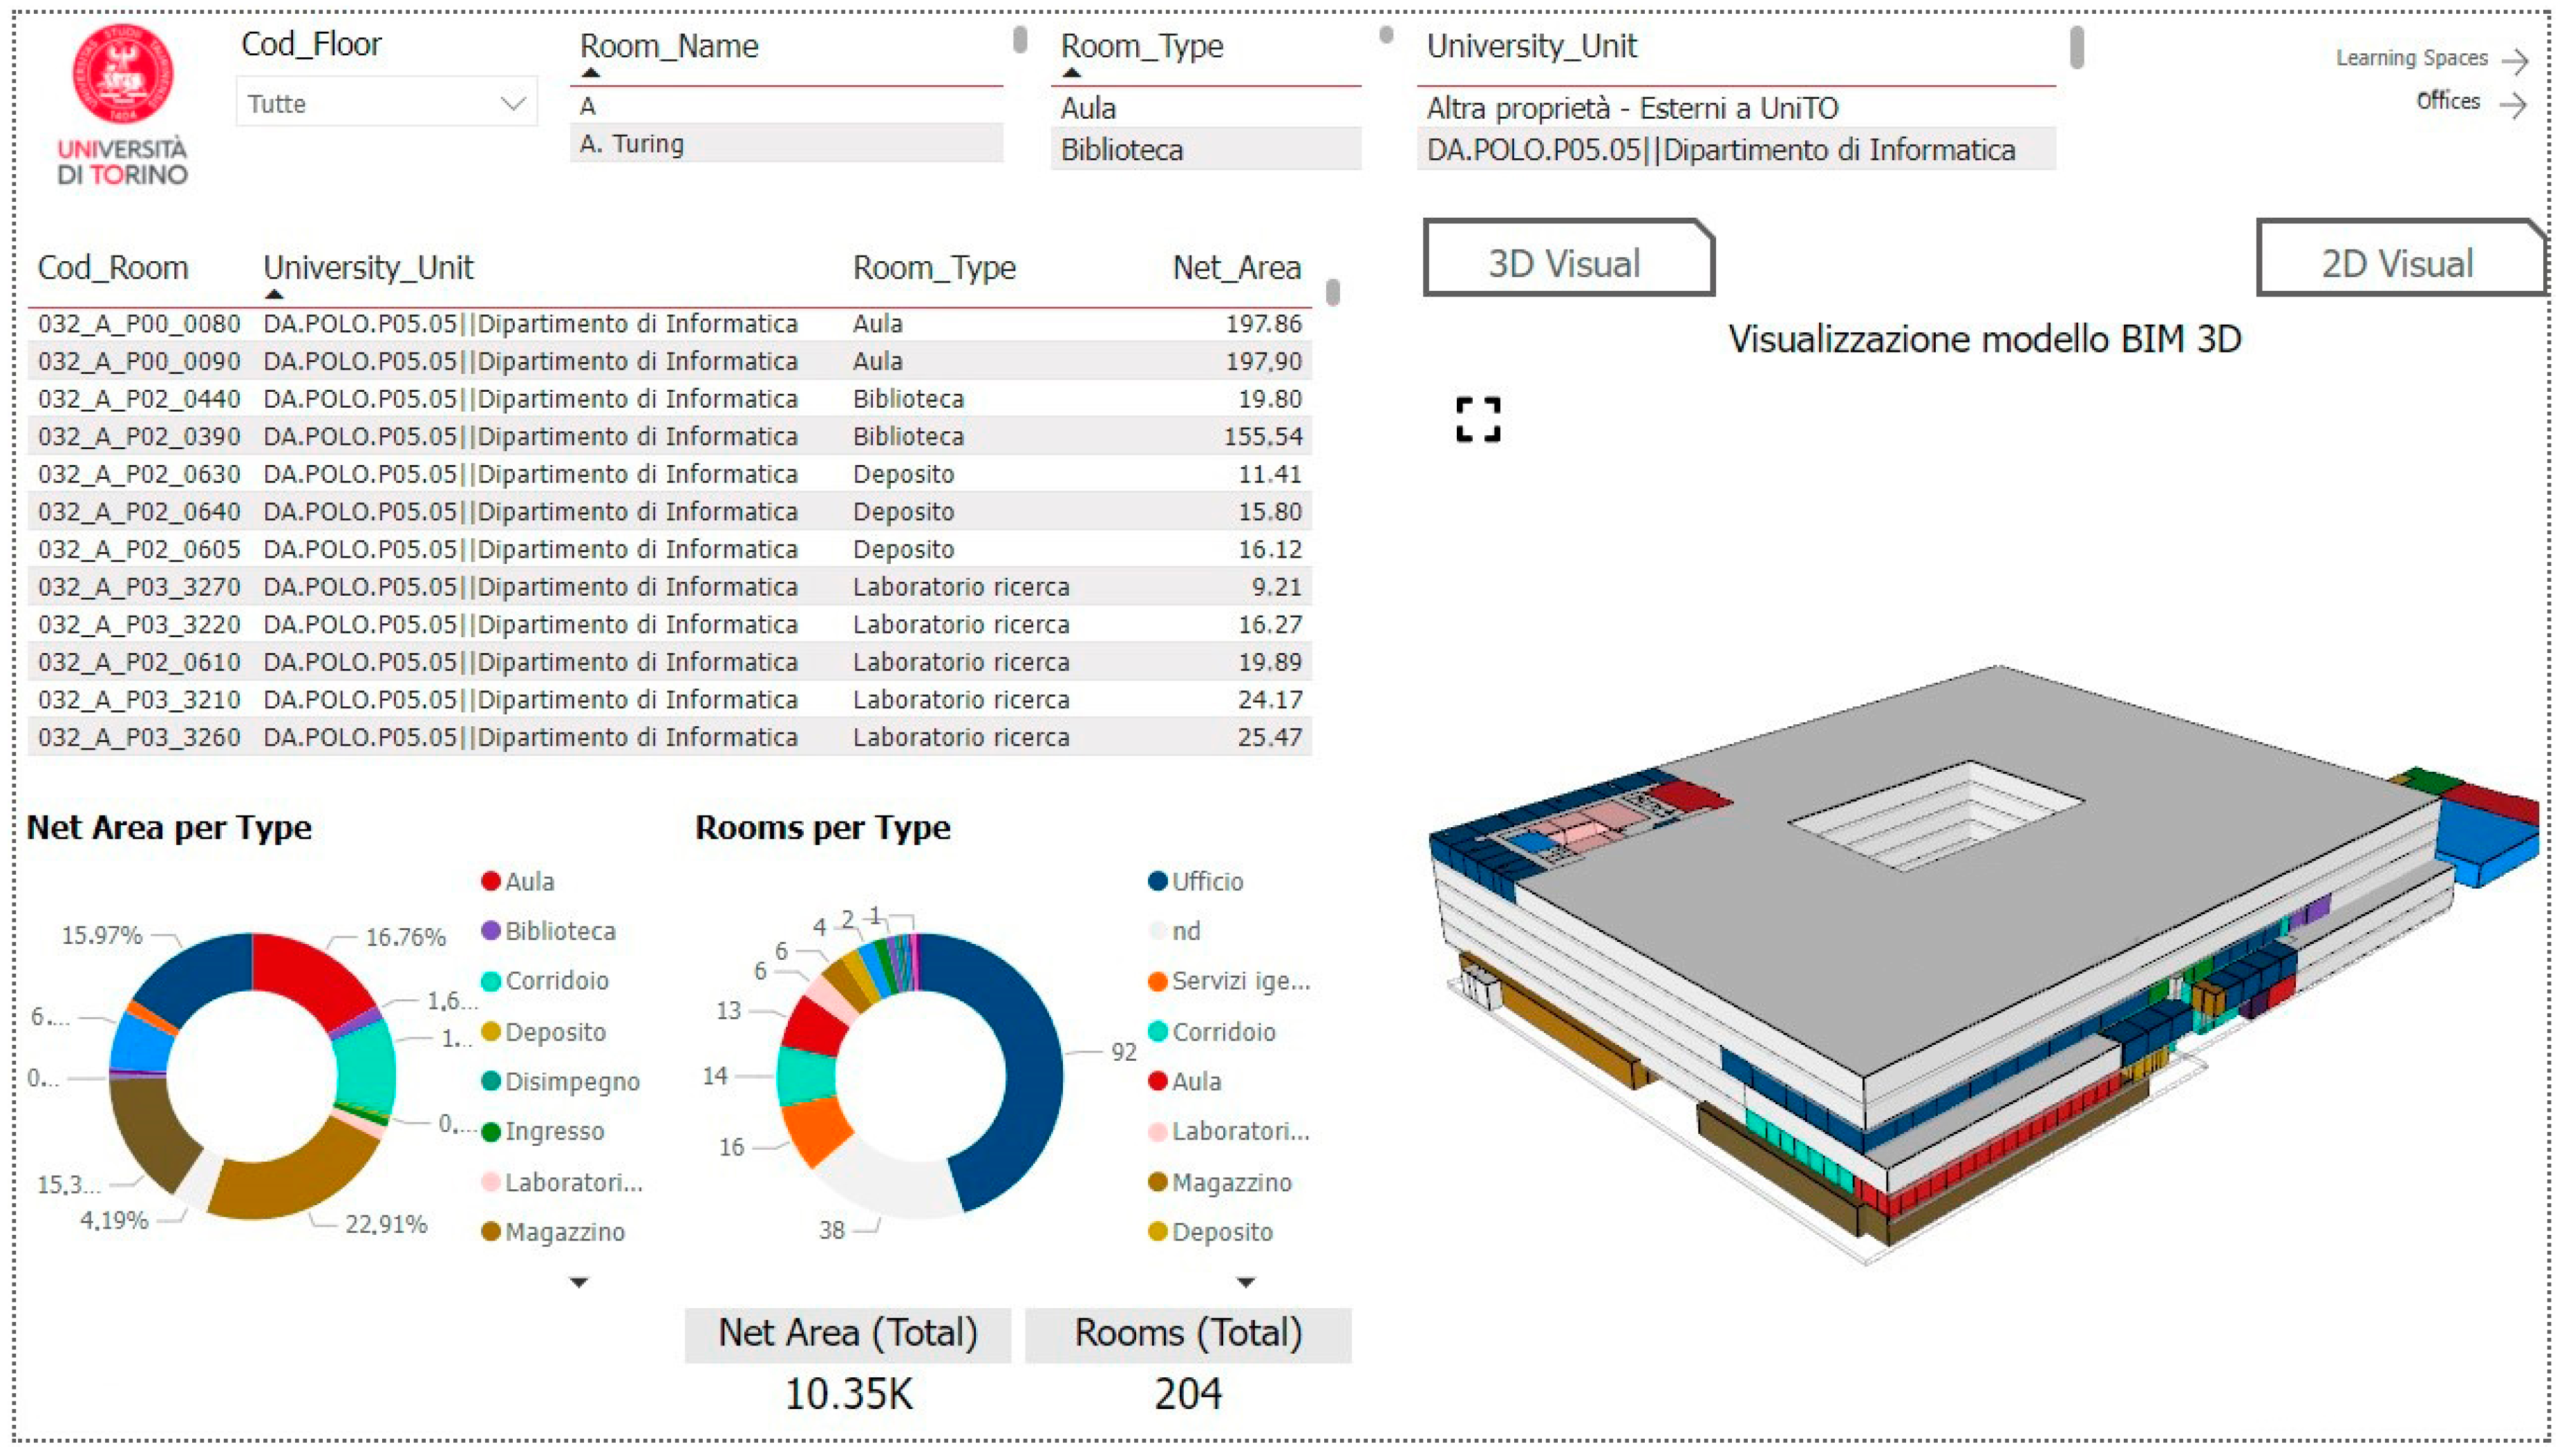Viewport: 2564px width, 1456px height.
Task: Click the Università di Torino logo
Action: (x=122, y=105)
